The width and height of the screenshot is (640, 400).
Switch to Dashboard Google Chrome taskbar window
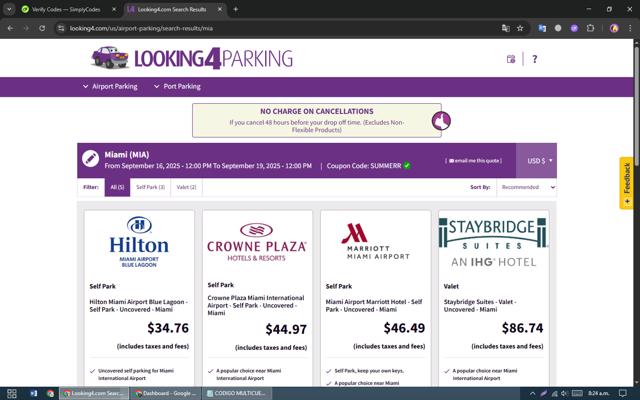[x=166, y=393]
